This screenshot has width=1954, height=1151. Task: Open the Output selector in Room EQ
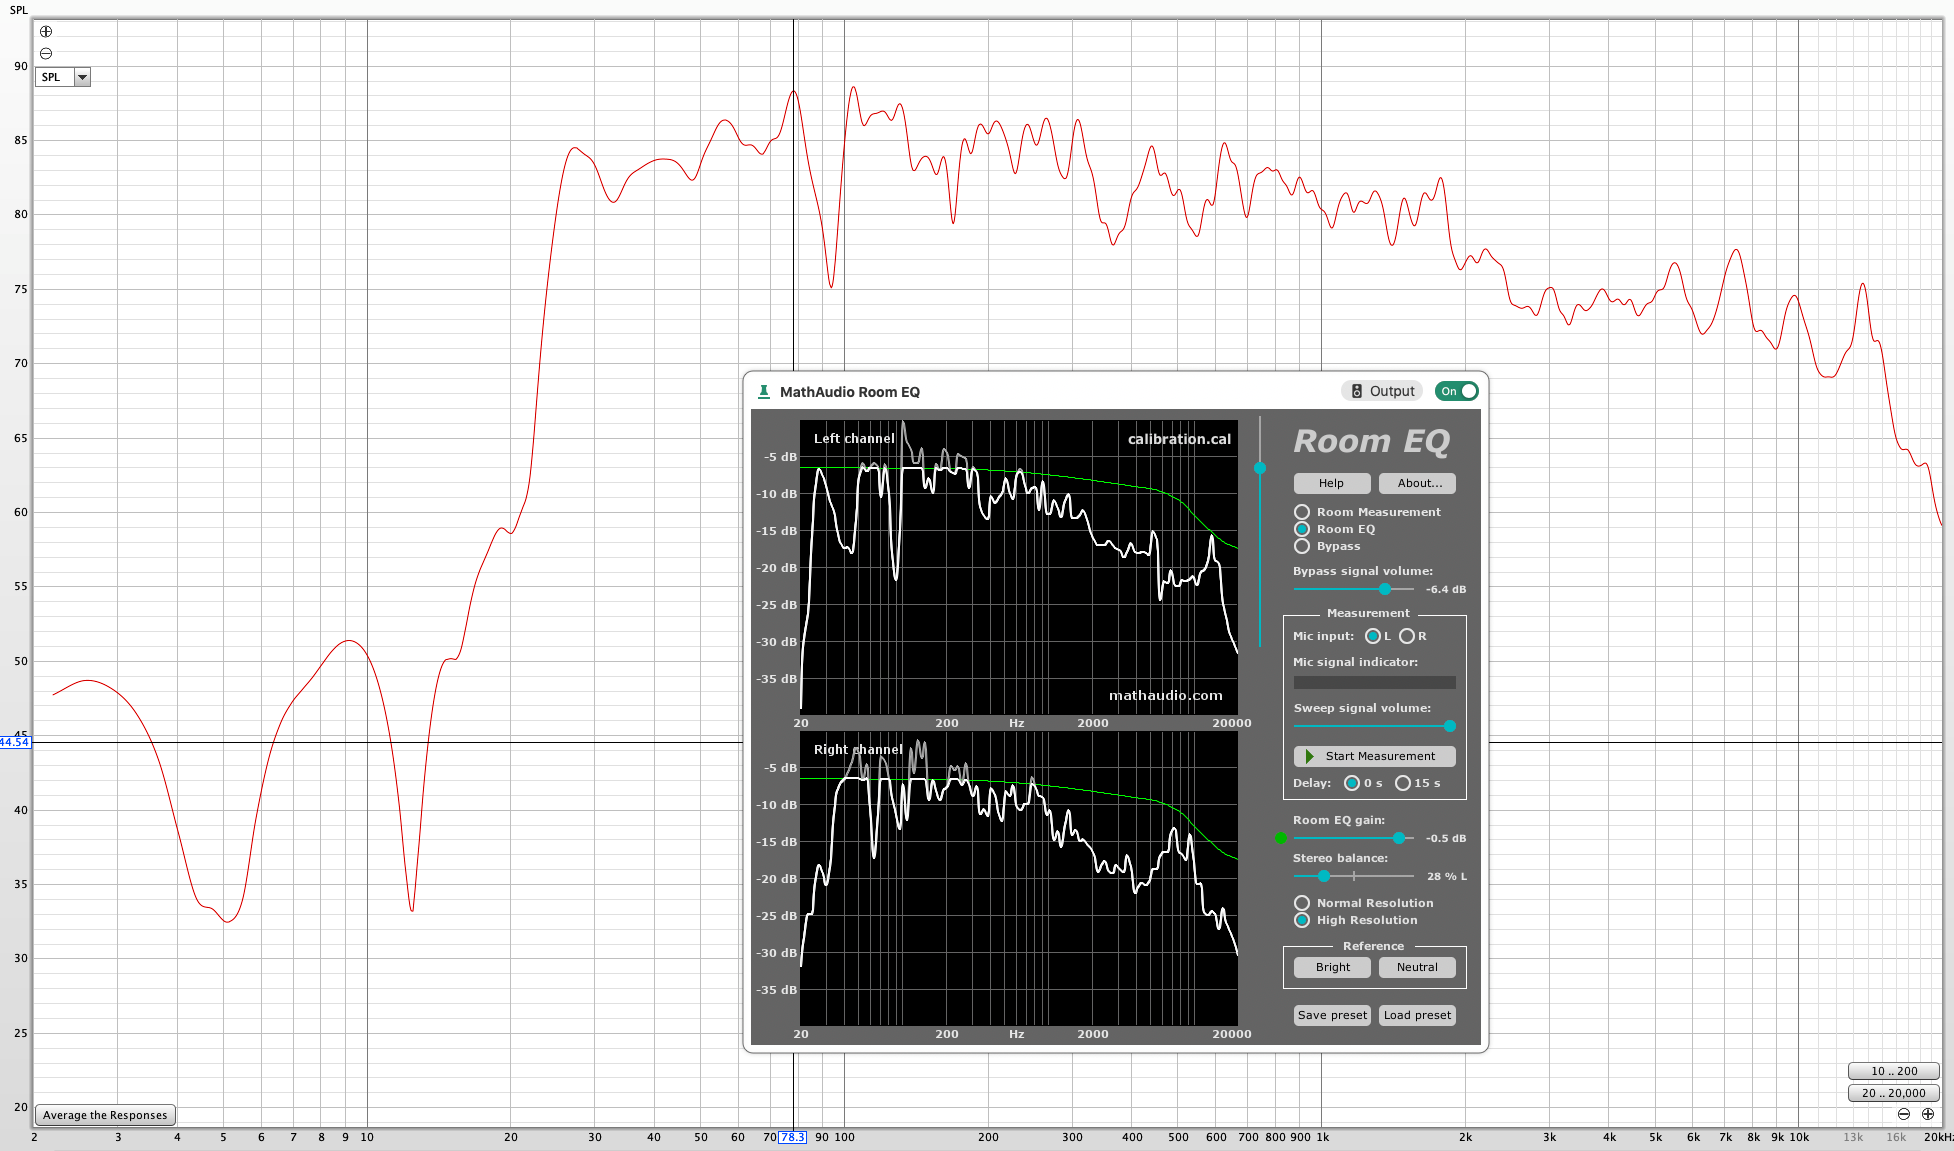pos(1382,391)
